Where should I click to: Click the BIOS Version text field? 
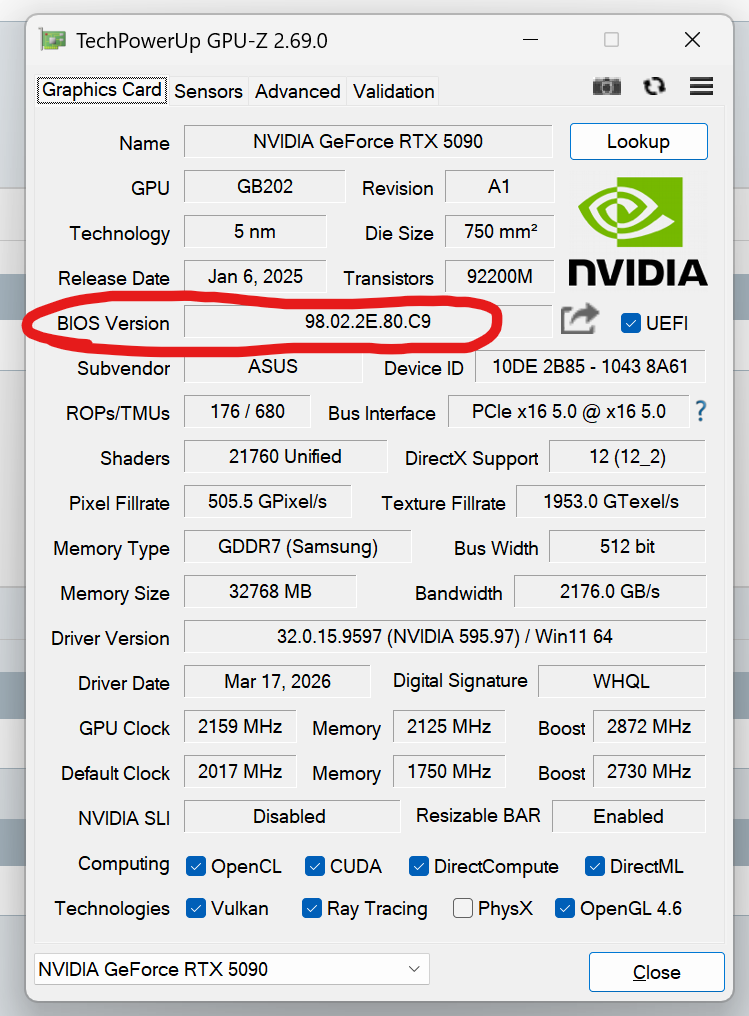(x=367, y=322)
